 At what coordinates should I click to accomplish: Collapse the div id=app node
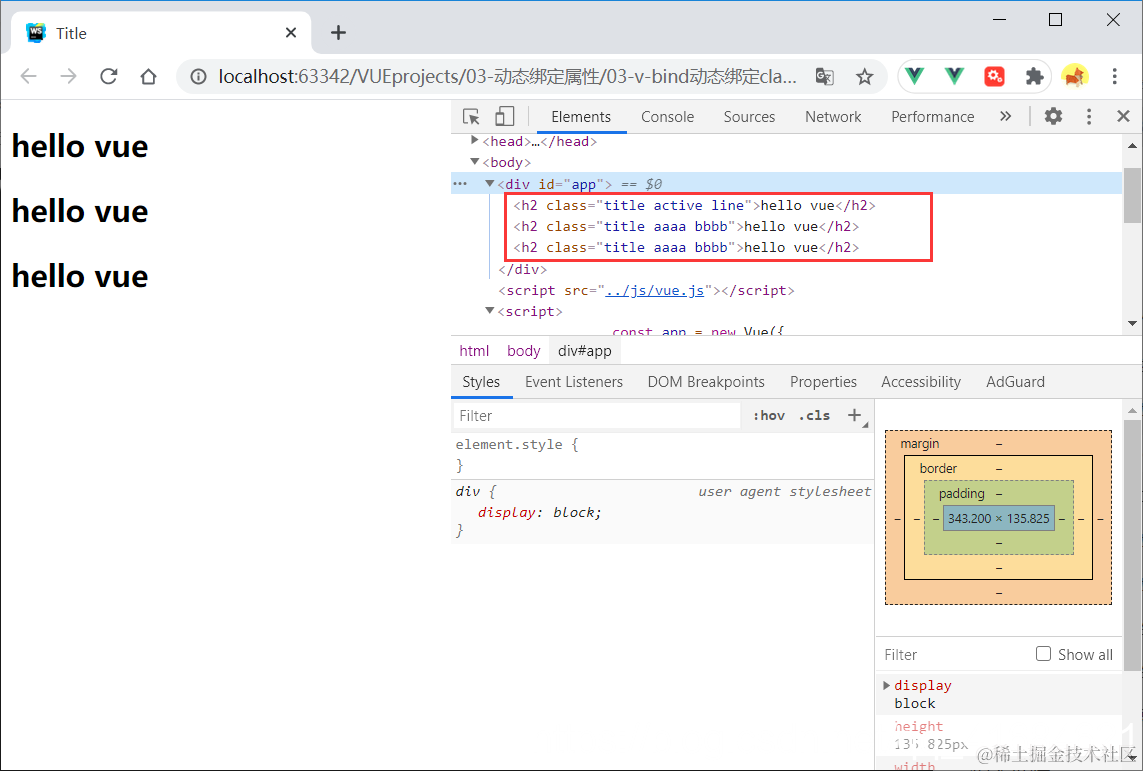coord(490,184)
